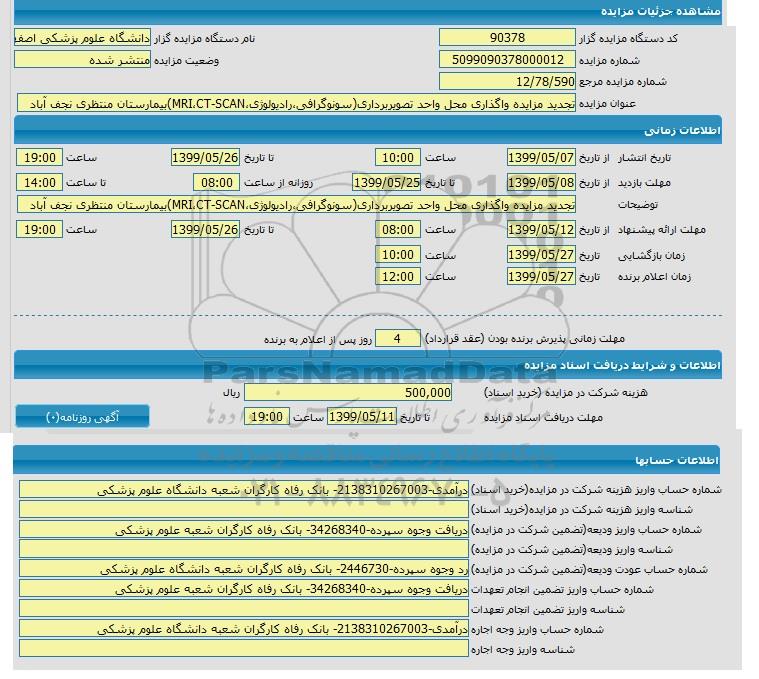Click the عنوان مزایده title field
This screenshot has width=759, height=679.
click(296, 103)
